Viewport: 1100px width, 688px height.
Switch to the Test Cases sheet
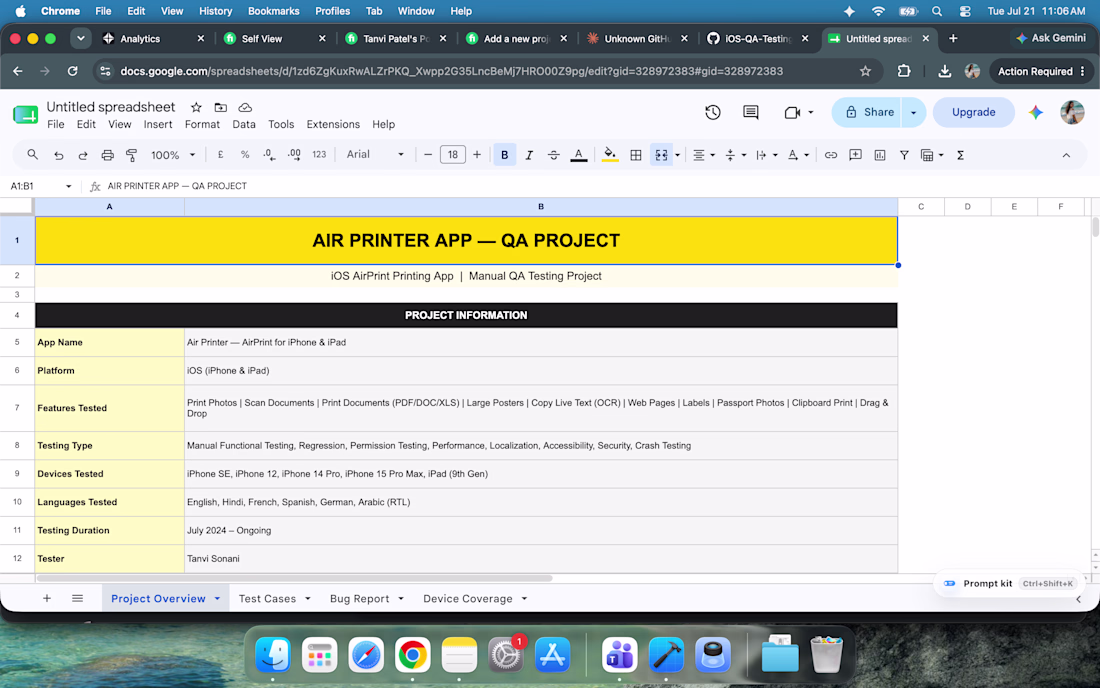pos(267,598)
